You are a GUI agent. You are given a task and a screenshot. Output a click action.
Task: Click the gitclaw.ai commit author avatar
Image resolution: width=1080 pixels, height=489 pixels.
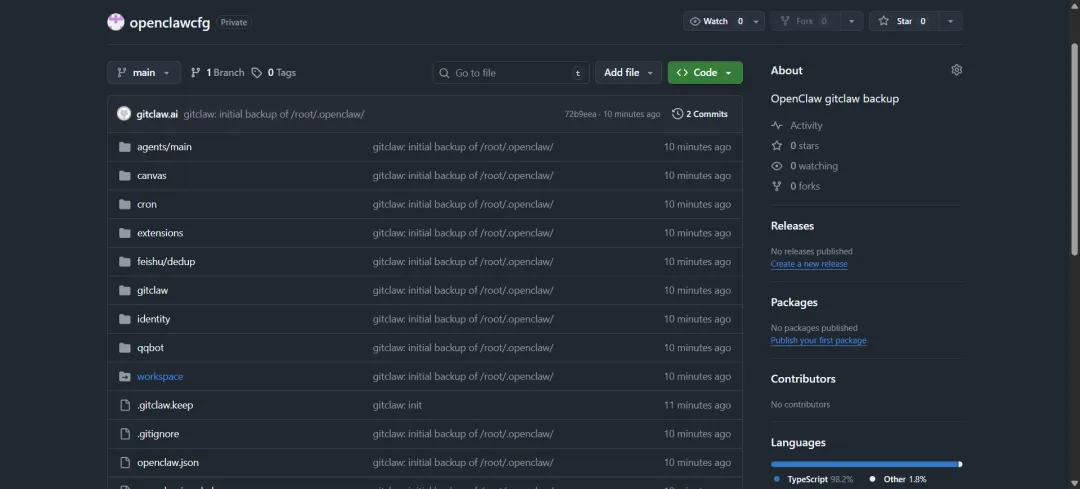(x=124, y=114)
